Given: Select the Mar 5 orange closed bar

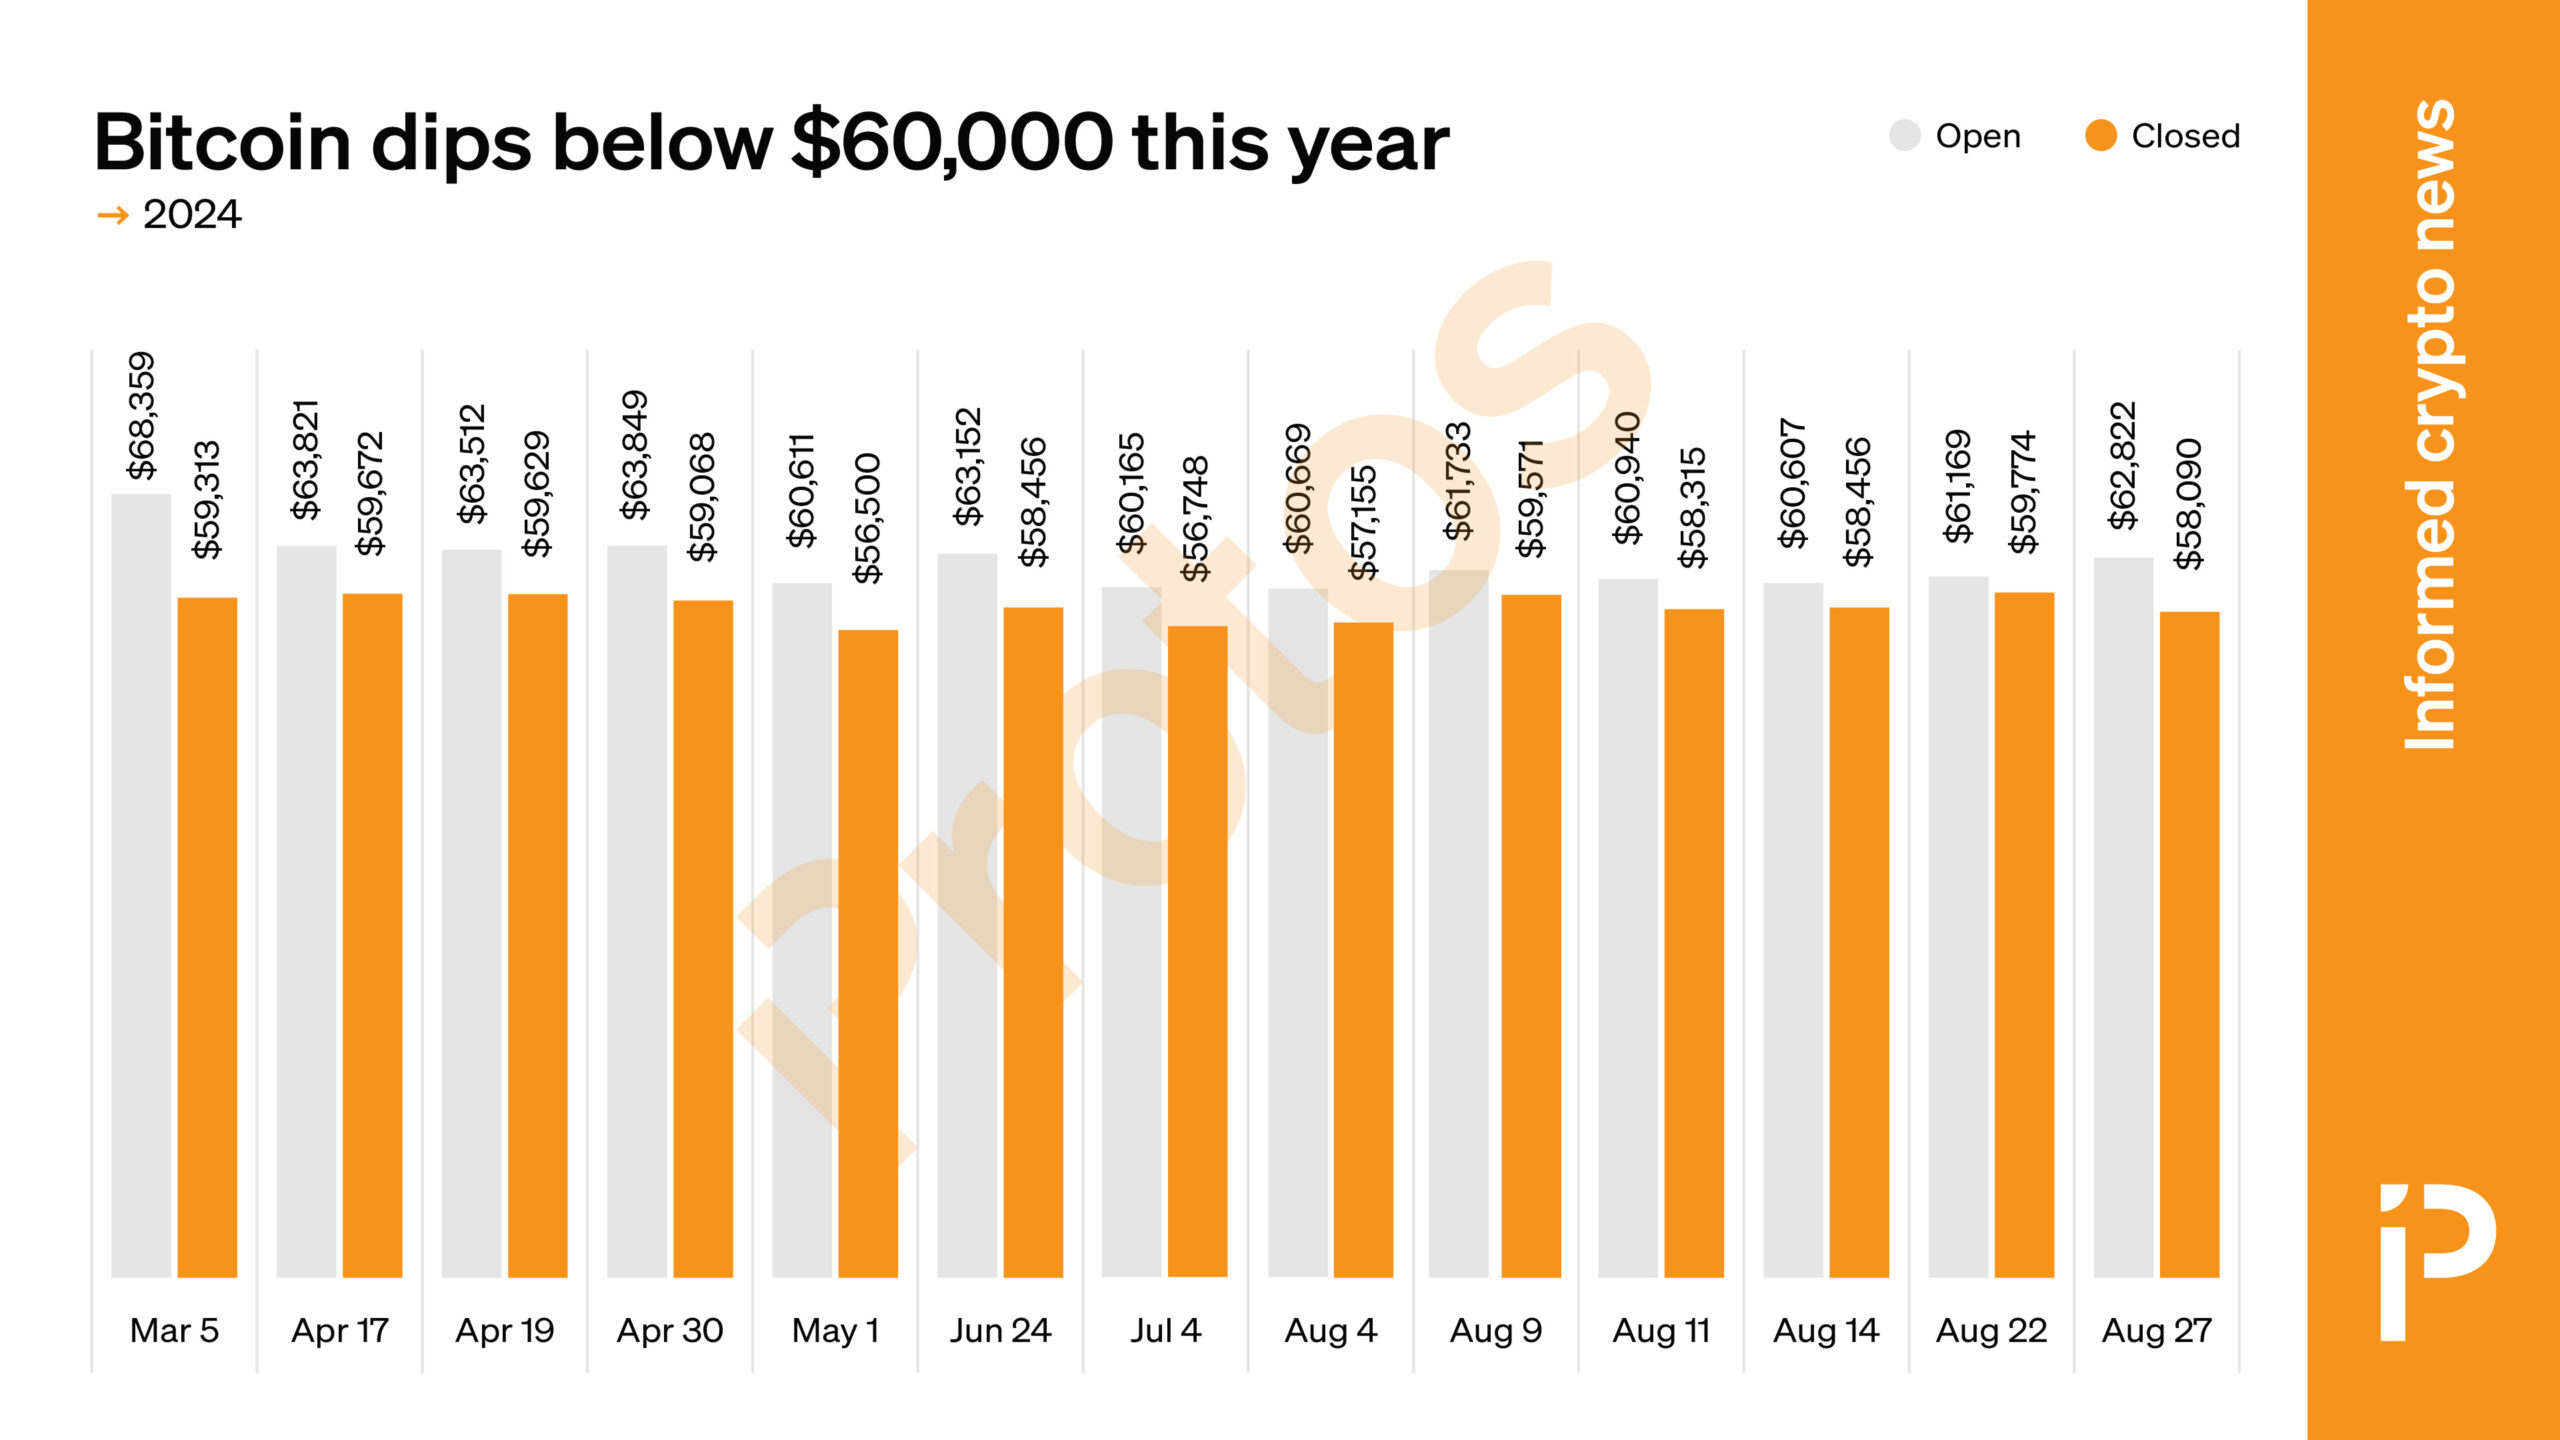Looking at the screenshot, I should coord(207,937).
